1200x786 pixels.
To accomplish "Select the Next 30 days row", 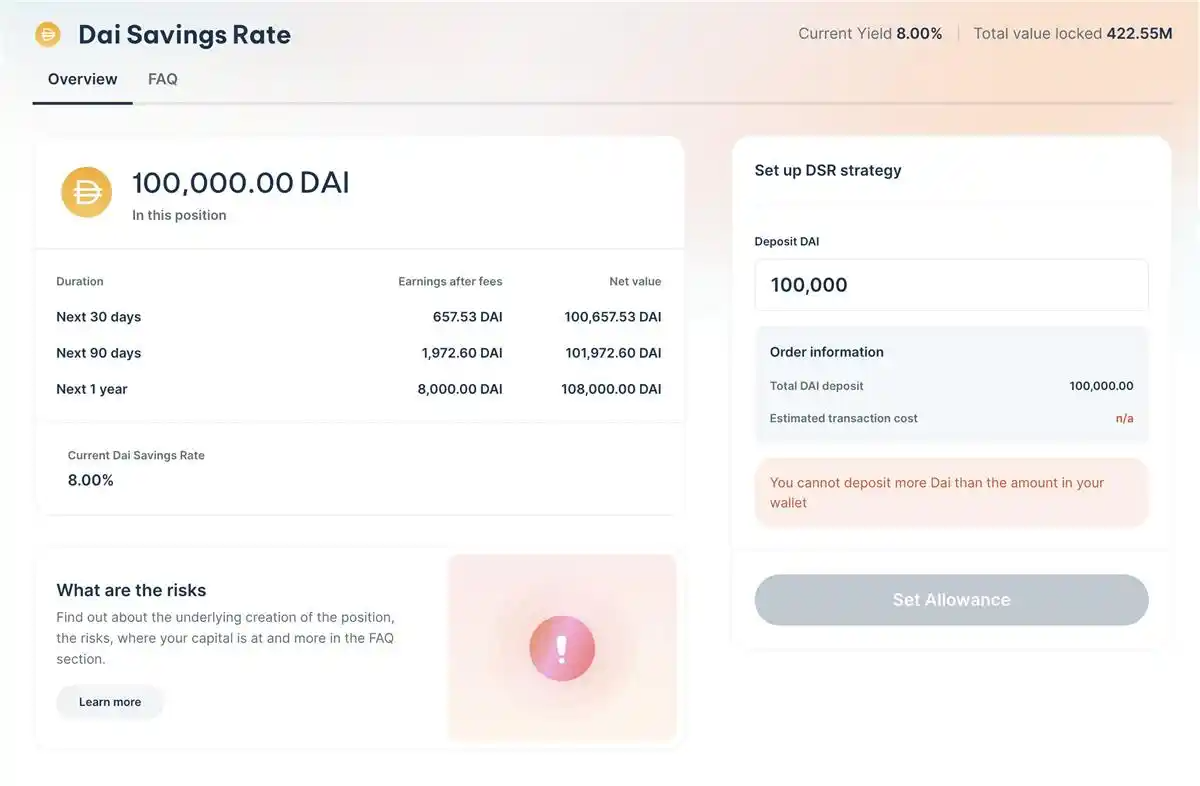I will point(358,317).
